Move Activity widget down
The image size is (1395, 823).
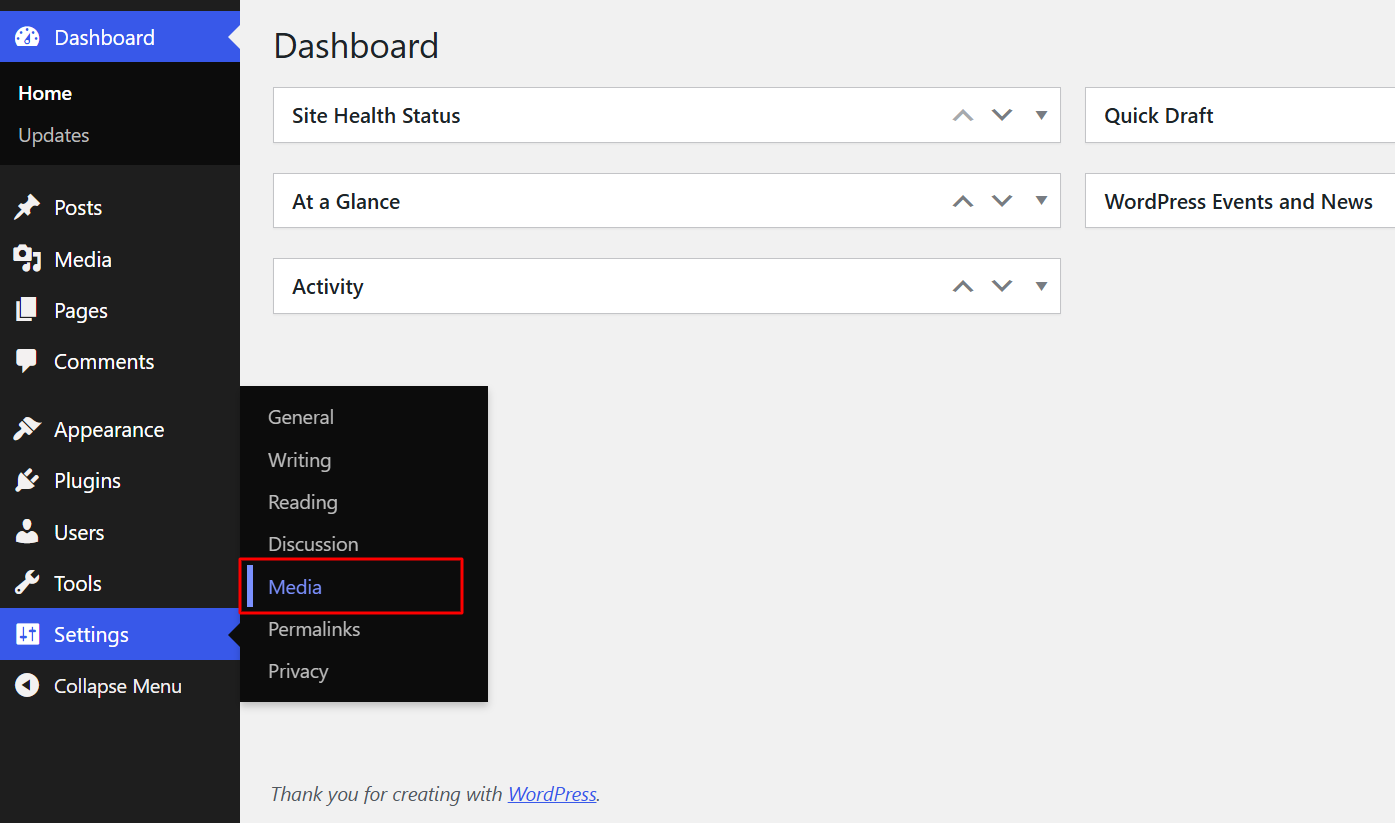[x=1002, y=286]
